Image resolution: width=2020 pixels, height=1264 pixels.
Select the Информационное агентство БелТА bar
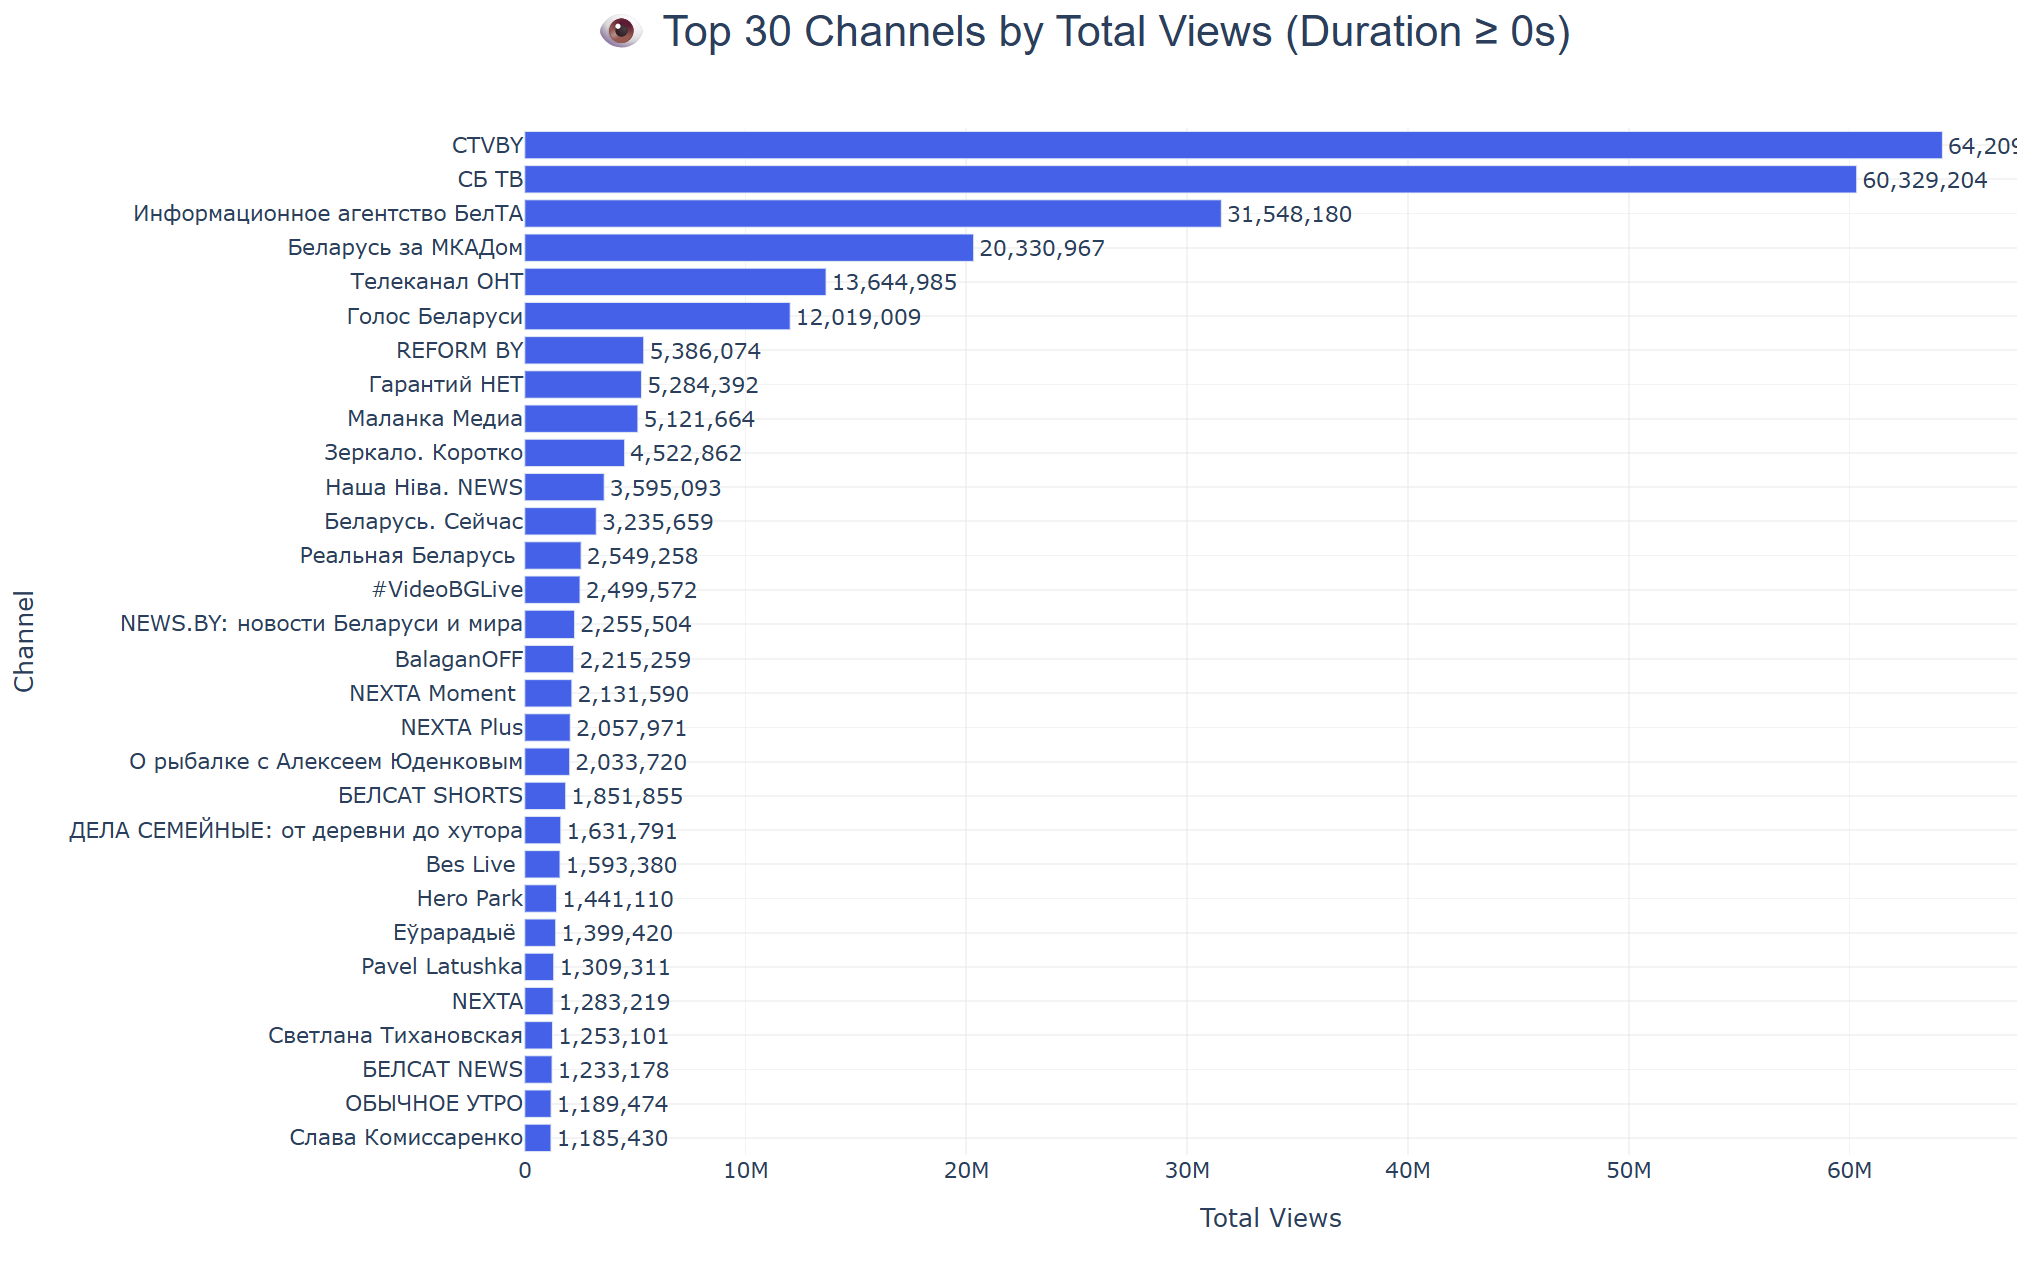tap(872, 214)
